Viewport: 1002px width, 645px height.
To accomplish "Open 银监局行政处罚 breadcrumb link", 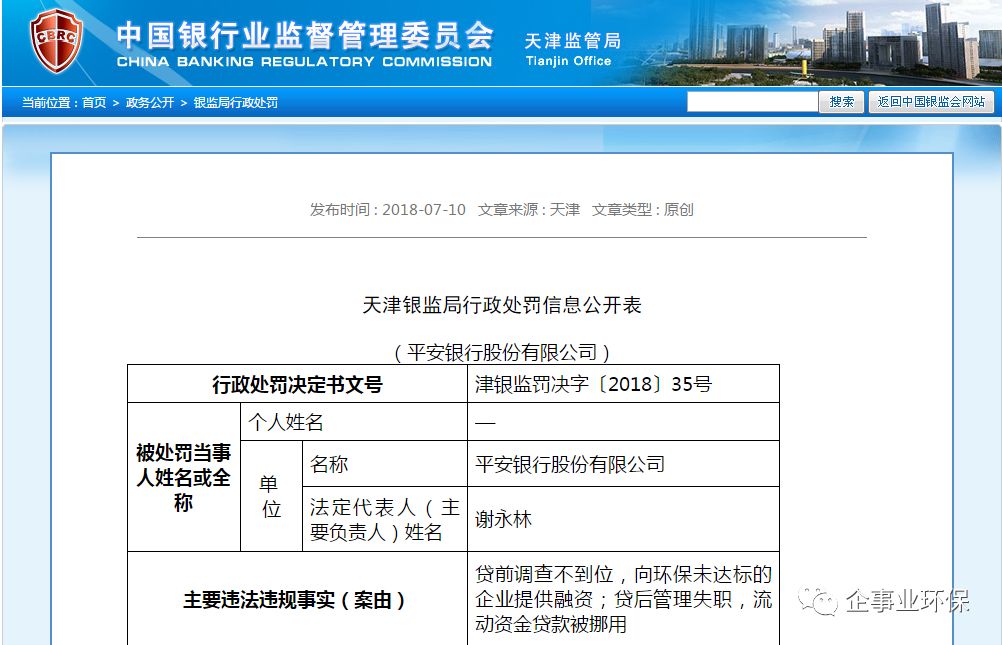I will point(235,102).
